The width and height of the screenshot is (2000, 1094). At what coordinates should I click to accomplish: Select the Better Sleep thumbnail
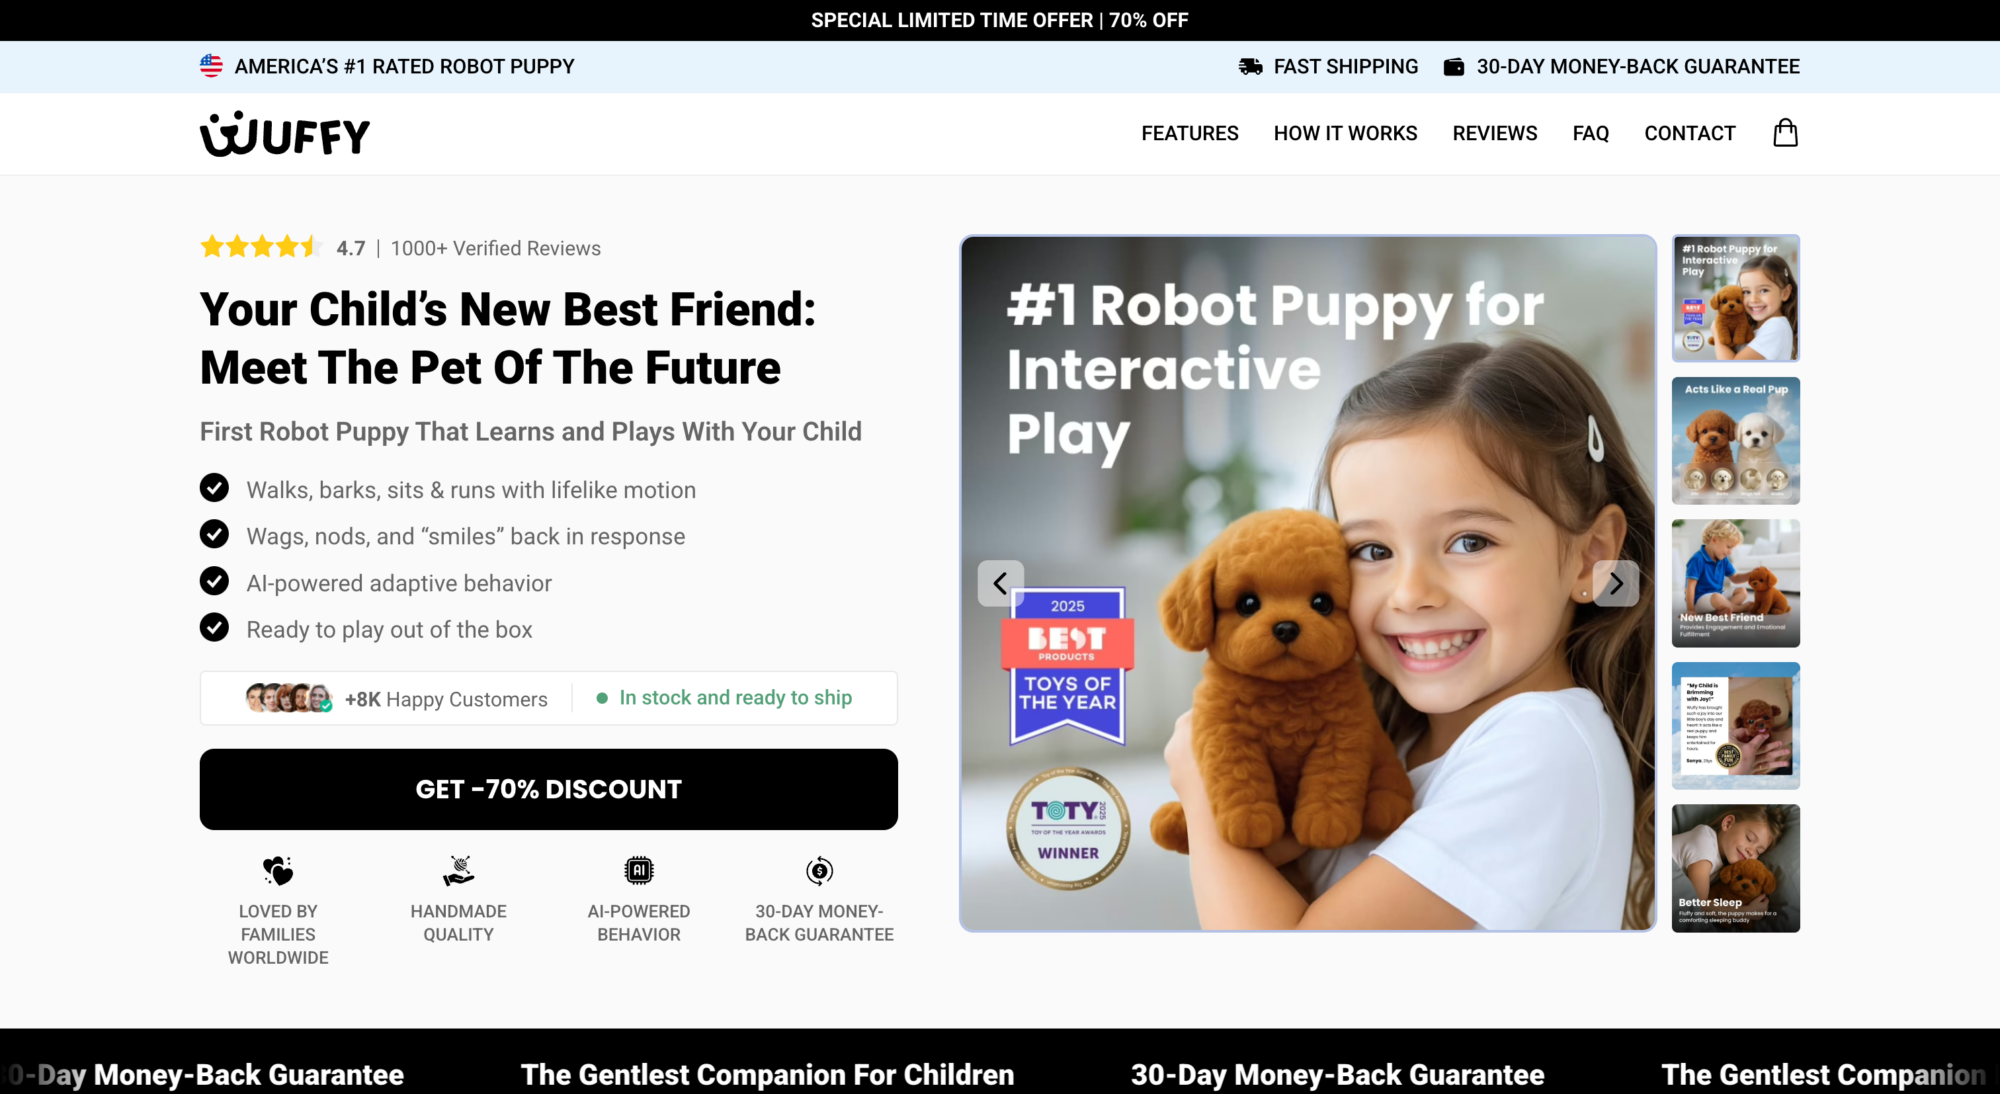pos(1736,868)
